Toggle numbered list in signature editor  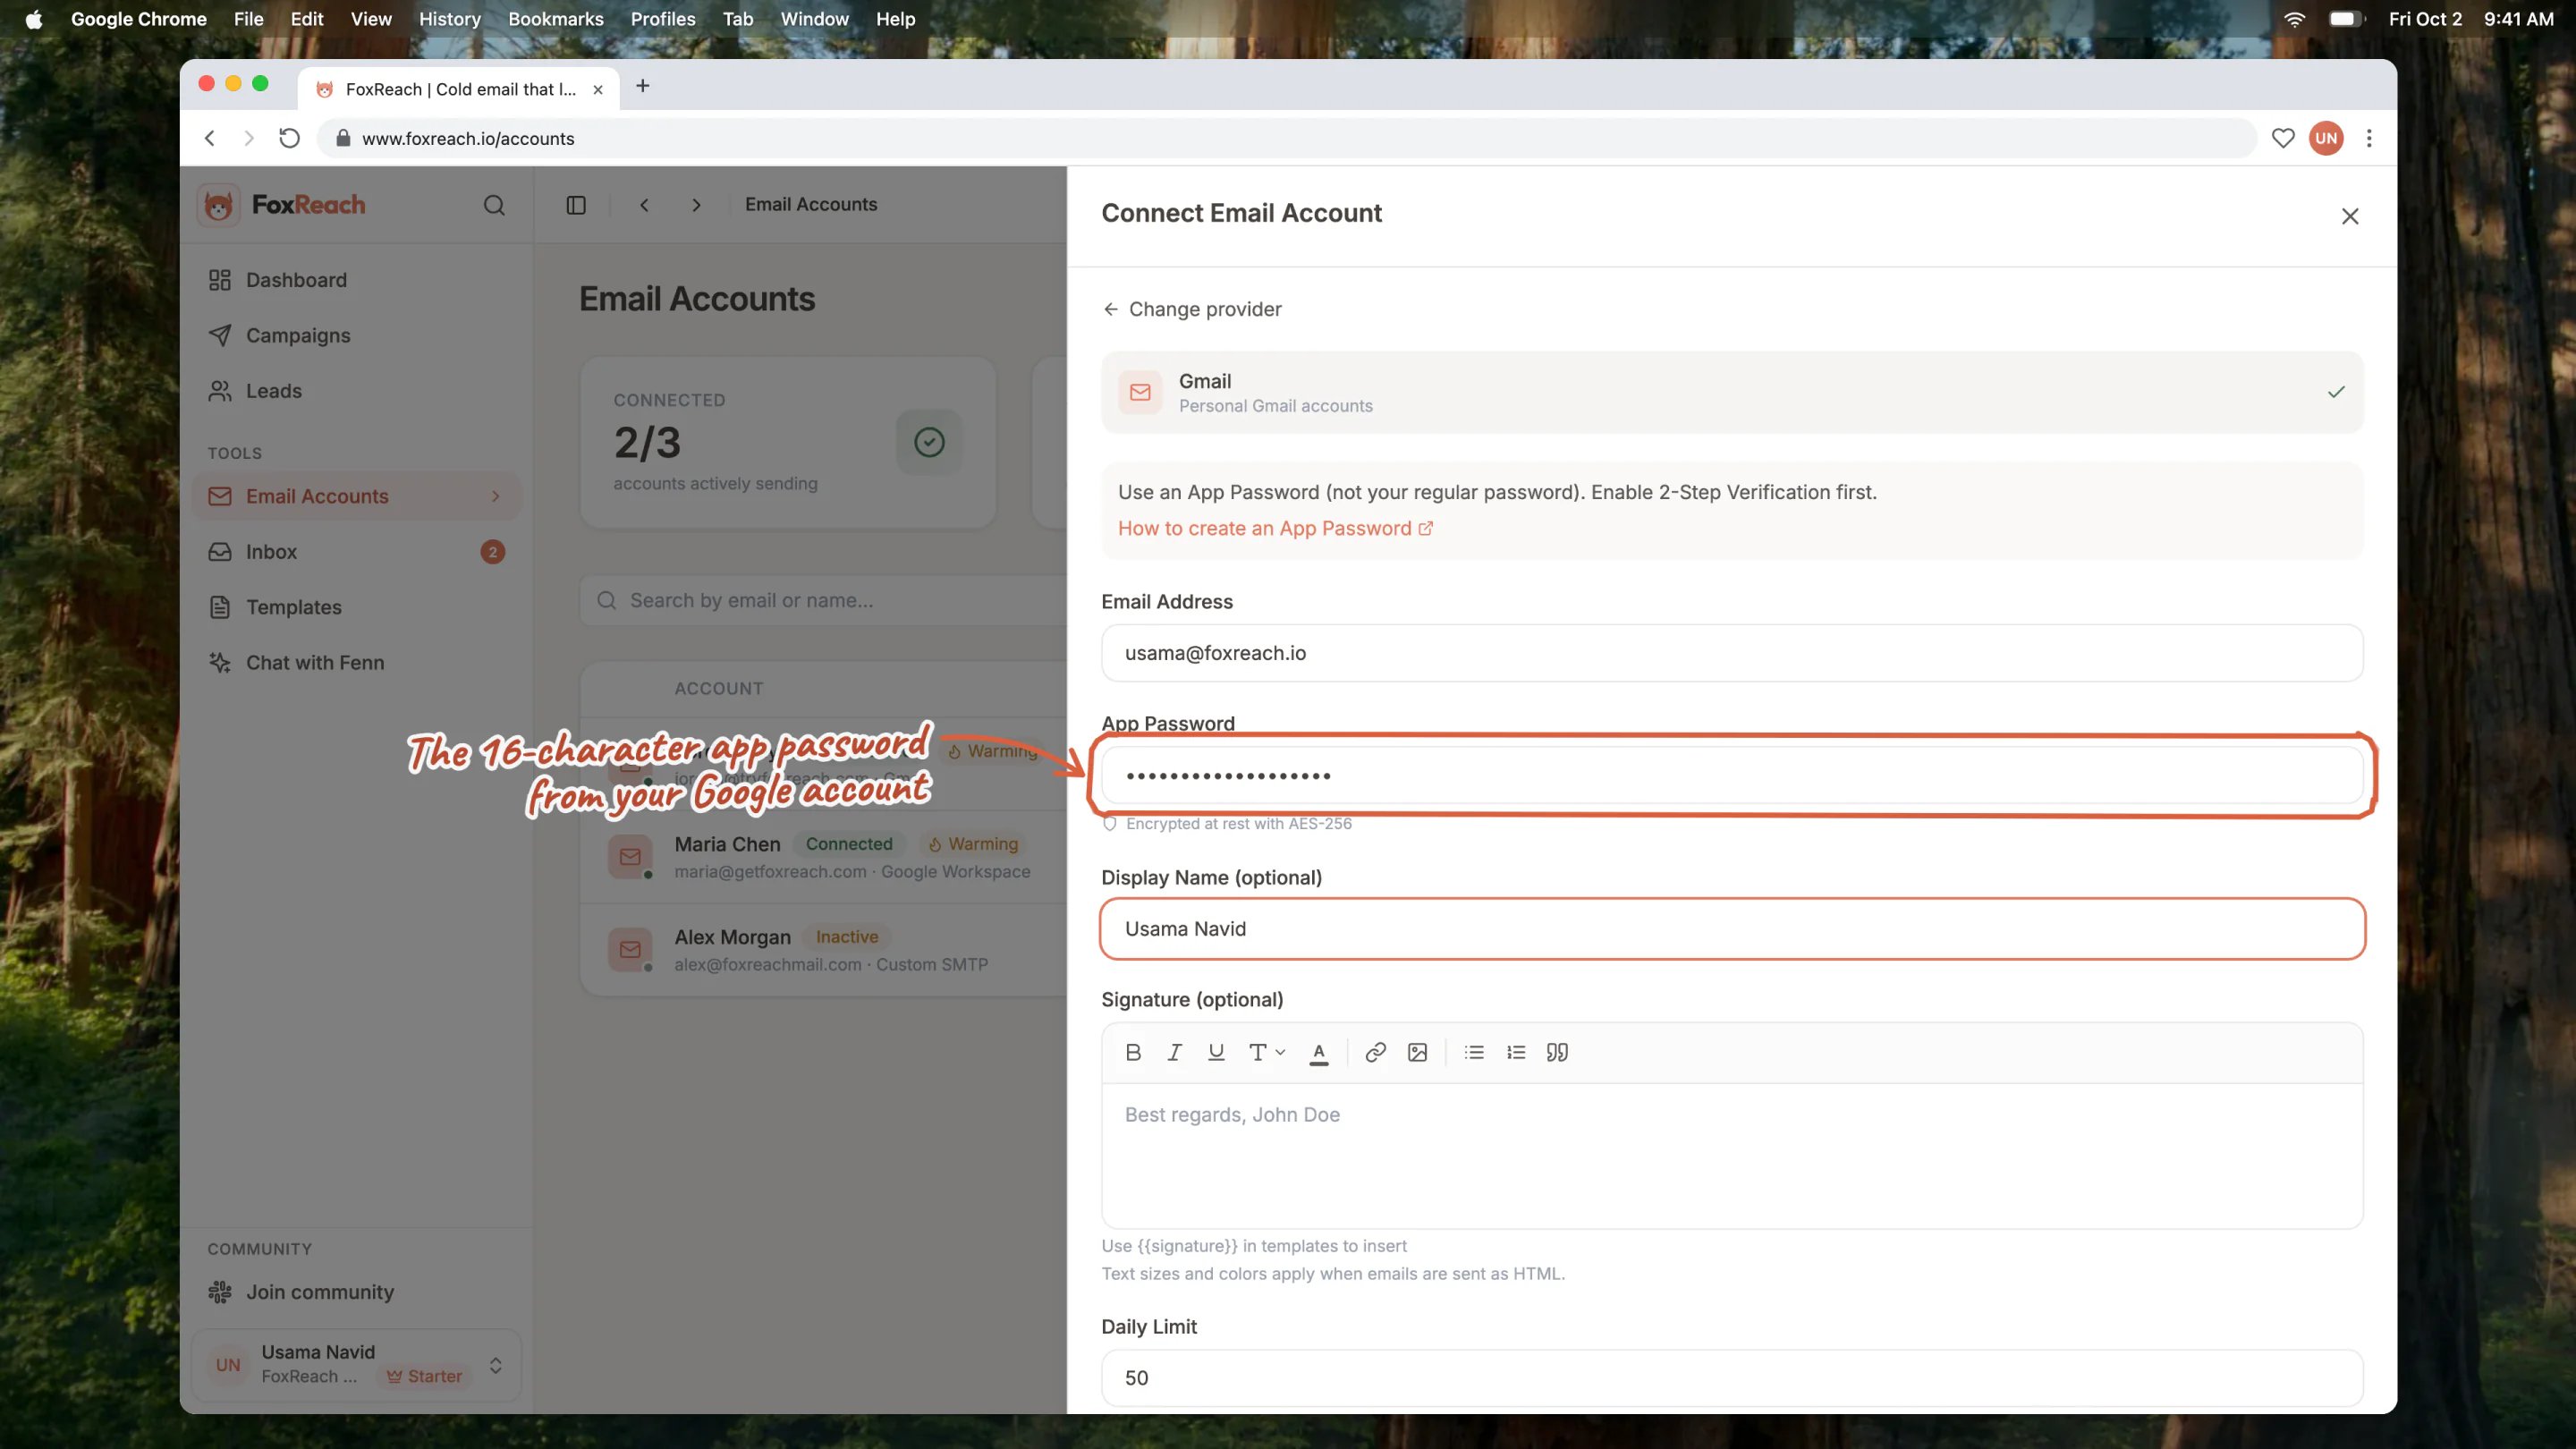[x=1516, y=1052]
